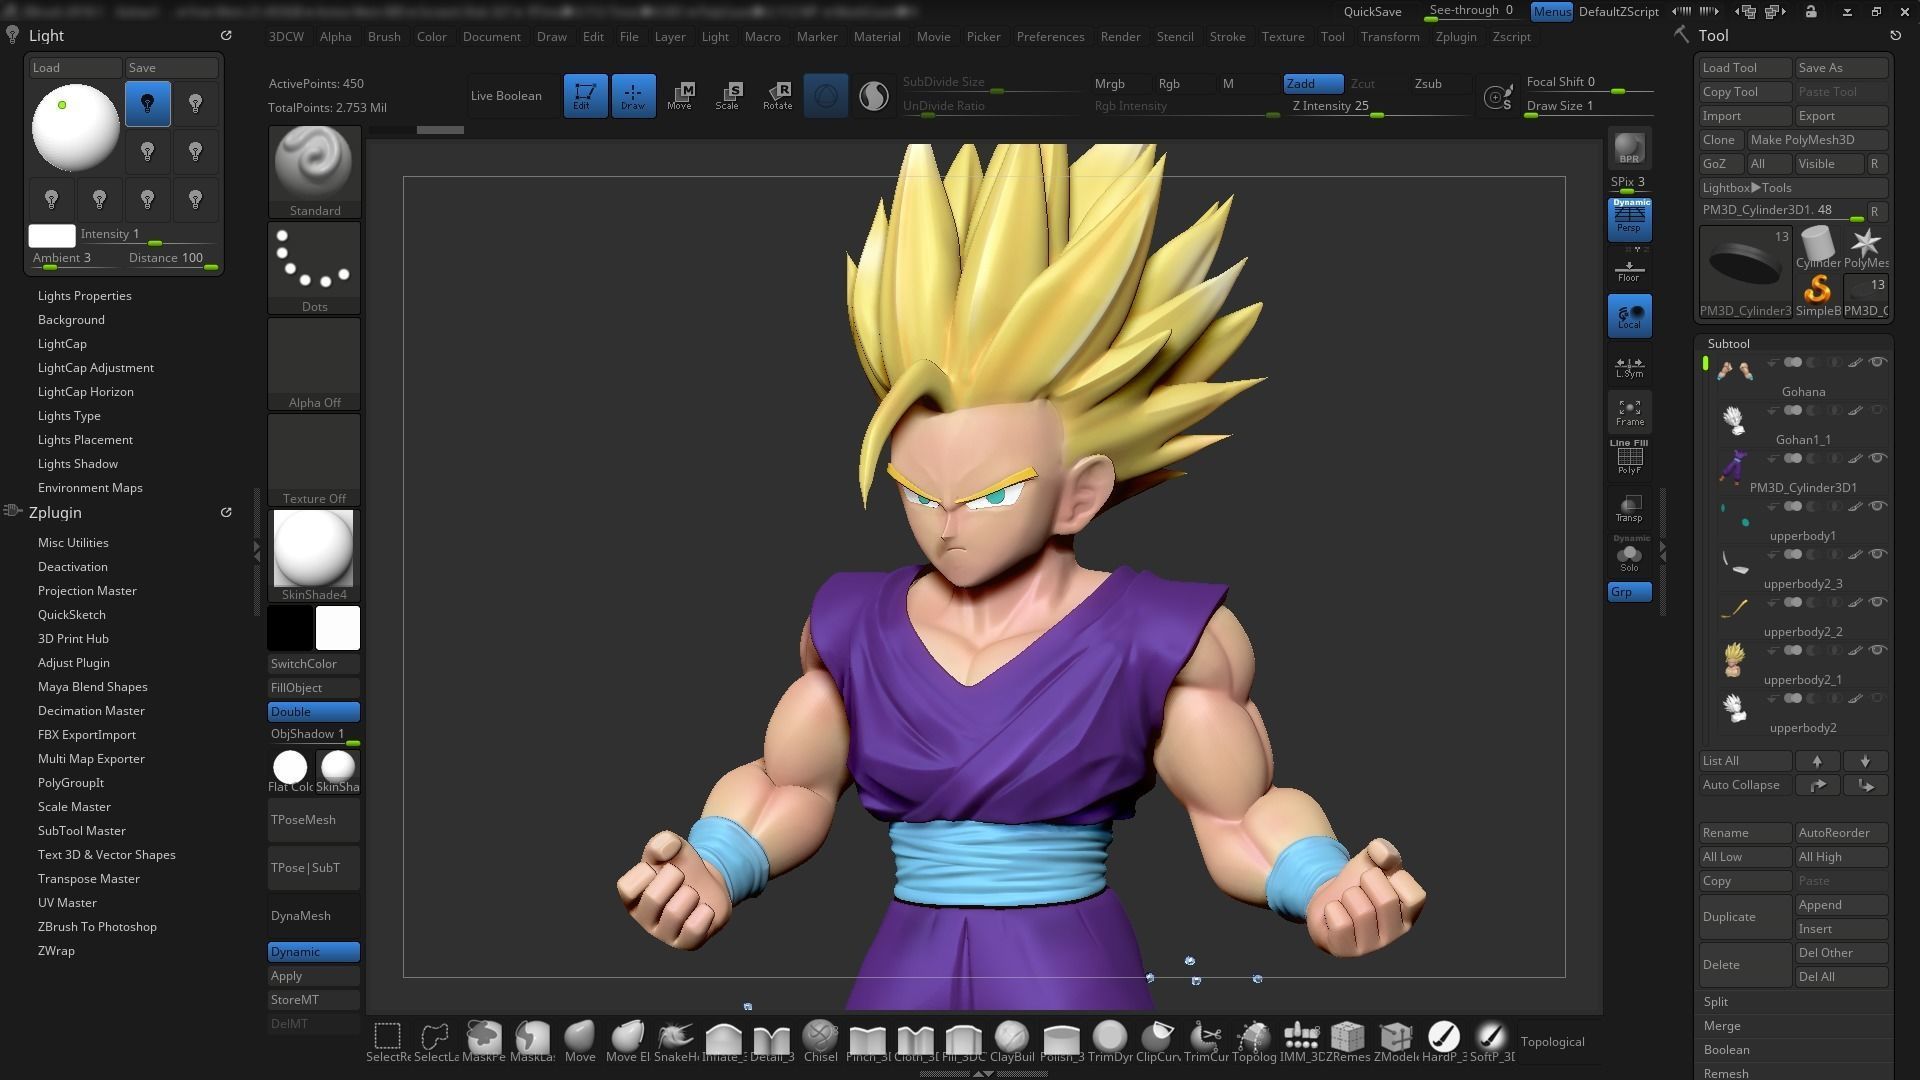Turn off Zadd mode
The height and width of the screenshot is (1080, 1920).
(1313, 84)
